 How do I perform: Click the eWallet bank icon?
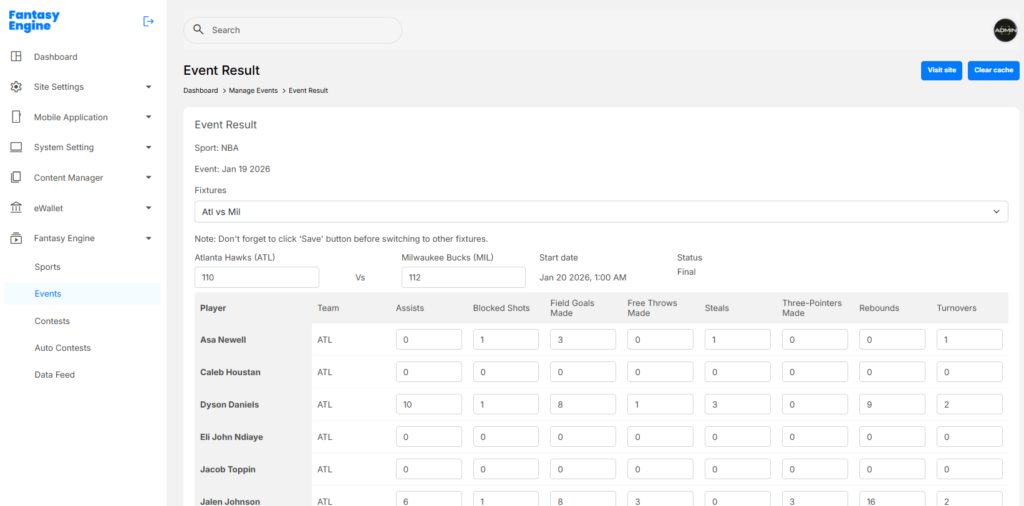(x=16, y=208)
